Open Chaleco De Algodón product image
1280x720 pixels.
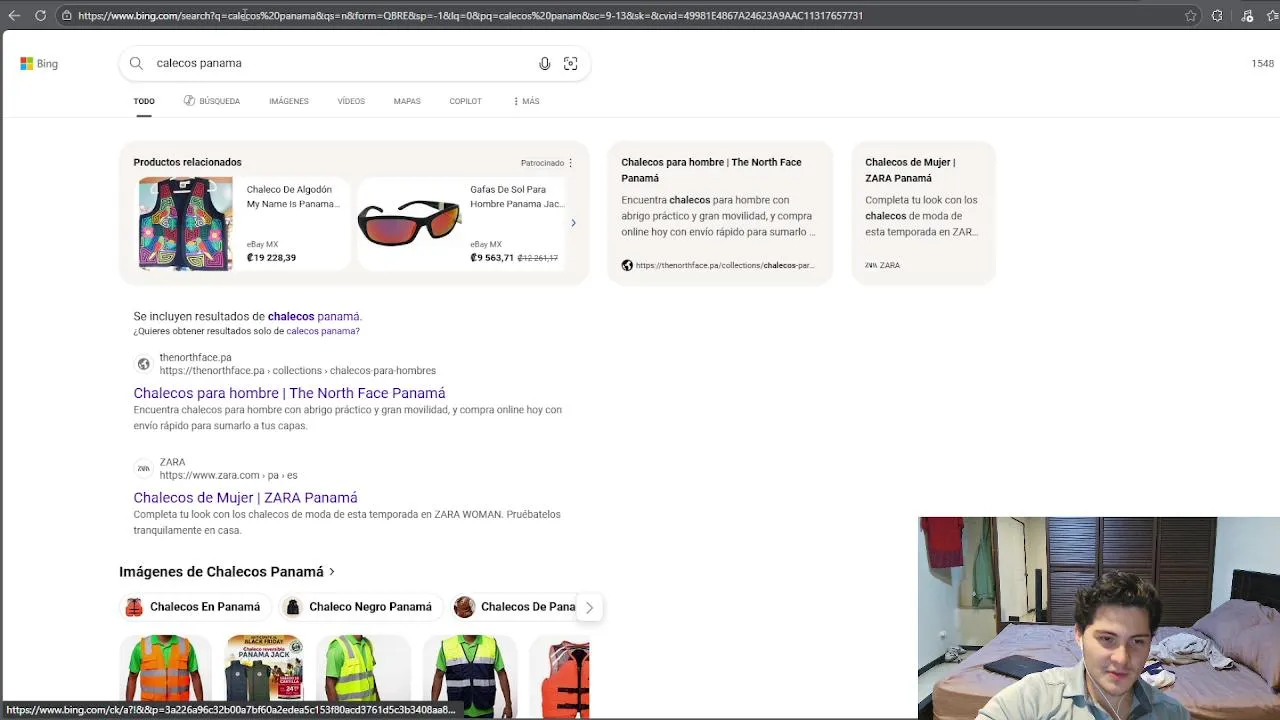(x=185, y=223)
